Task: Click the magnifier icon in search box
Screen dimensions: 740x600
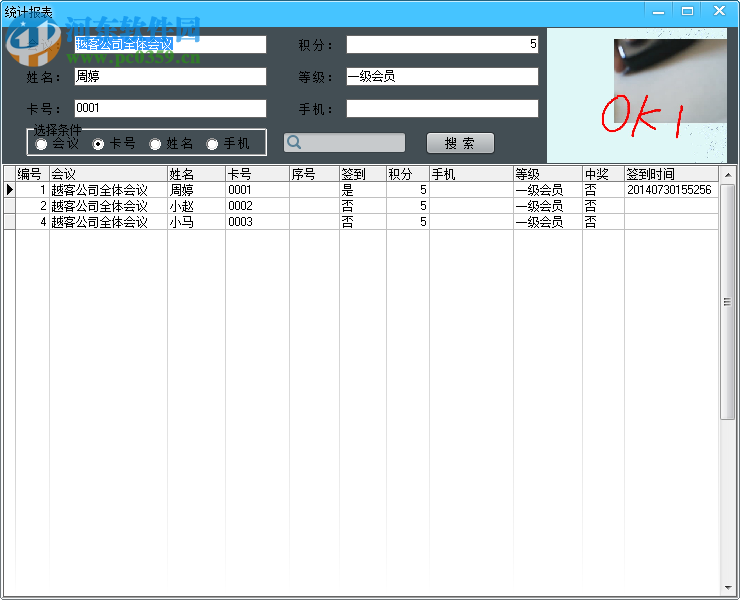Action: point(294,142)
